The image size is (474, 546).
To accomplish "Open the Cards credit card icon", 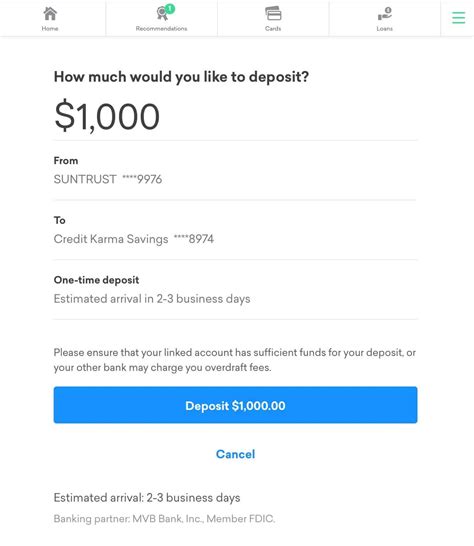I will pos(273,14).
